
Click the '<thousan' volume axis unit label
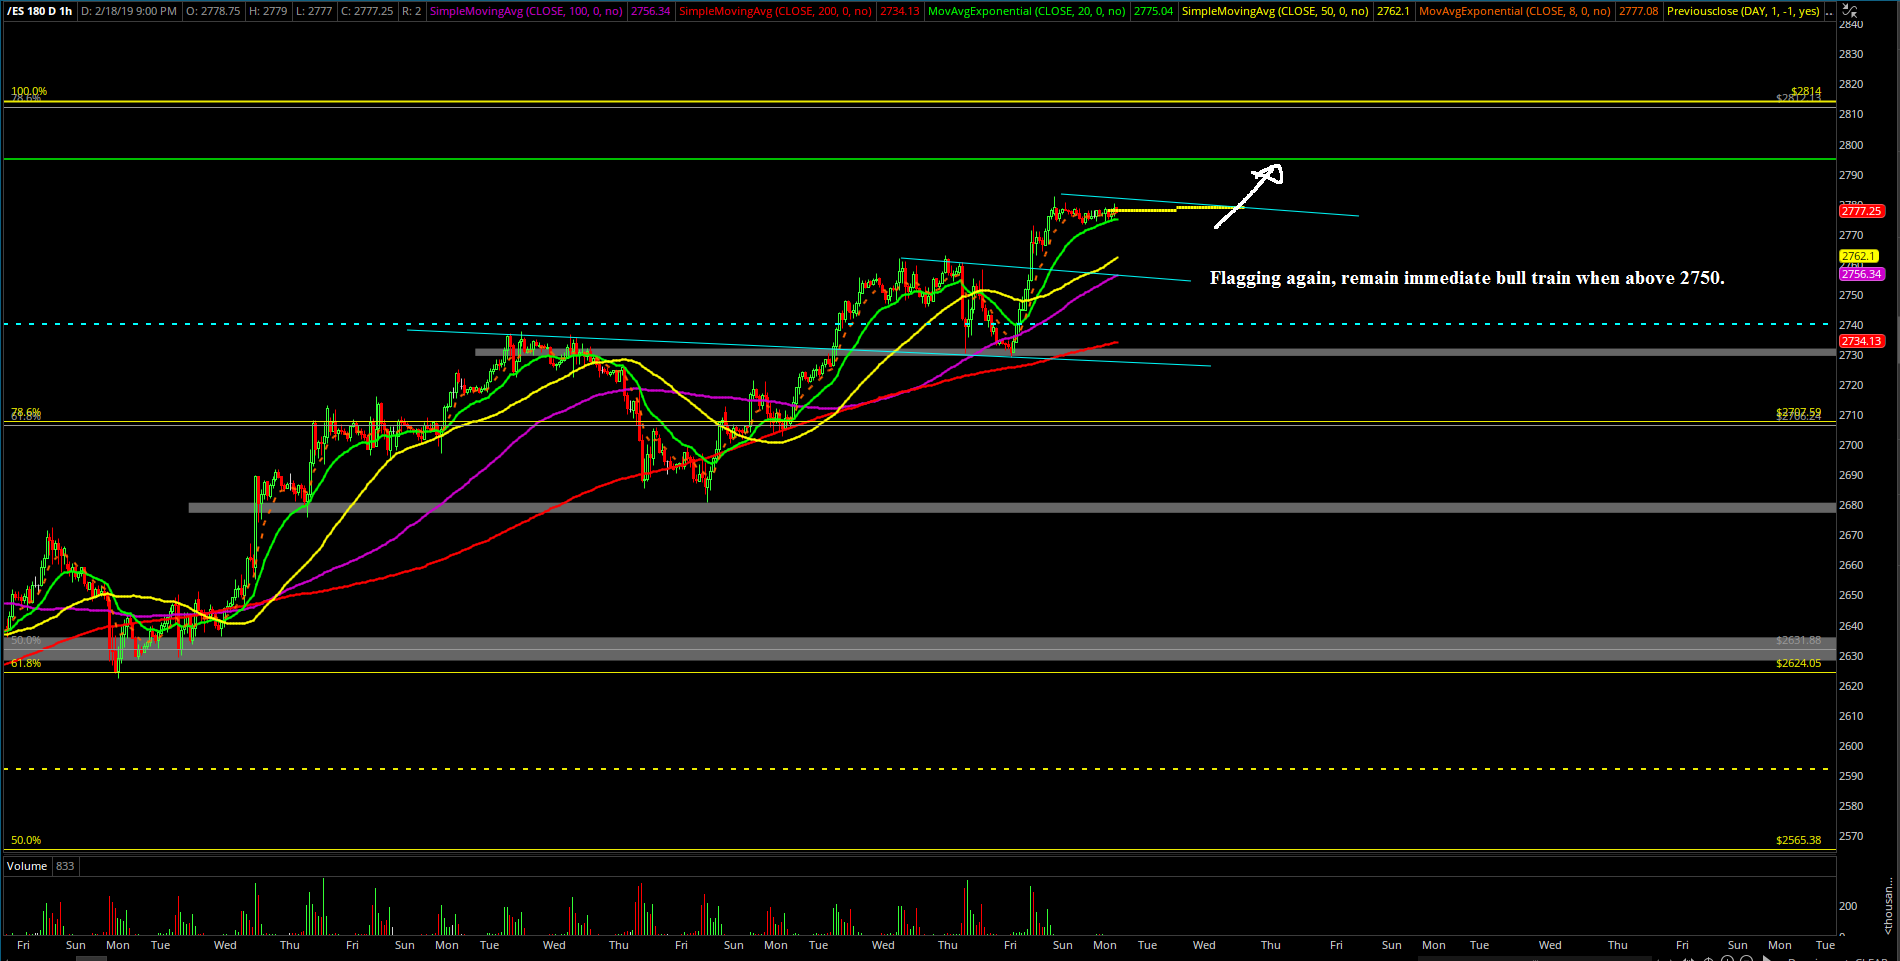coord(1888,907)
